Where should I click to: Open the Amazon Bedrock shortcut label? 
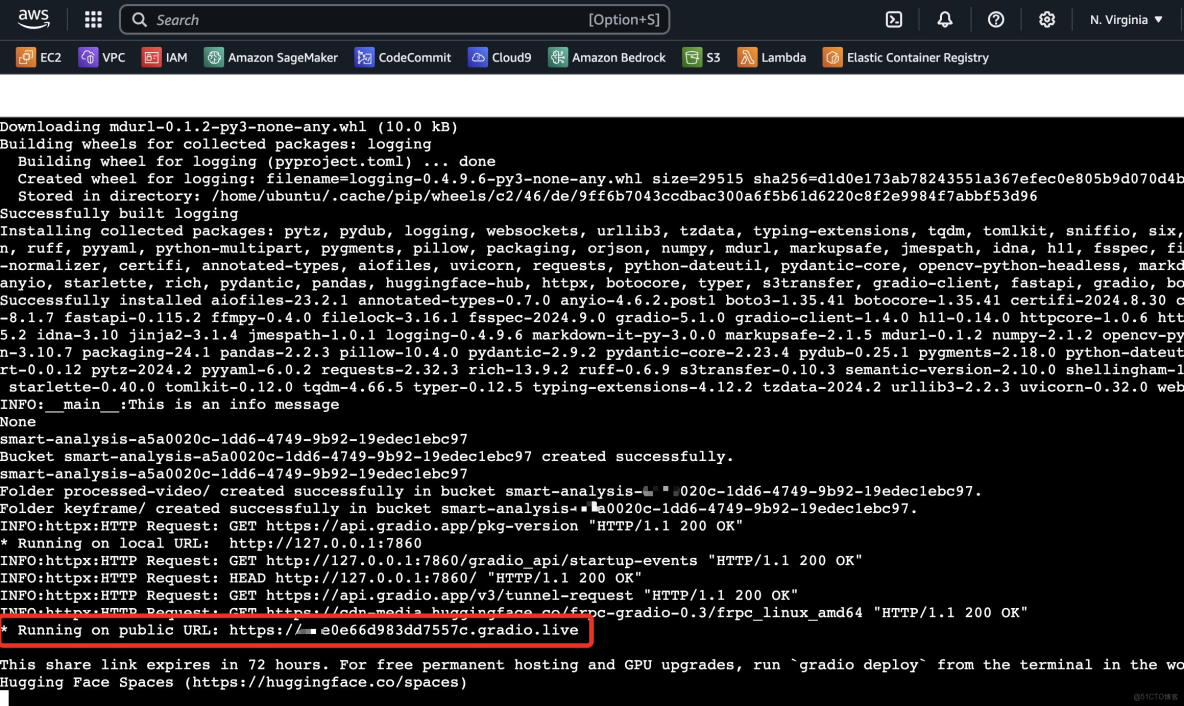pos(618,57)
